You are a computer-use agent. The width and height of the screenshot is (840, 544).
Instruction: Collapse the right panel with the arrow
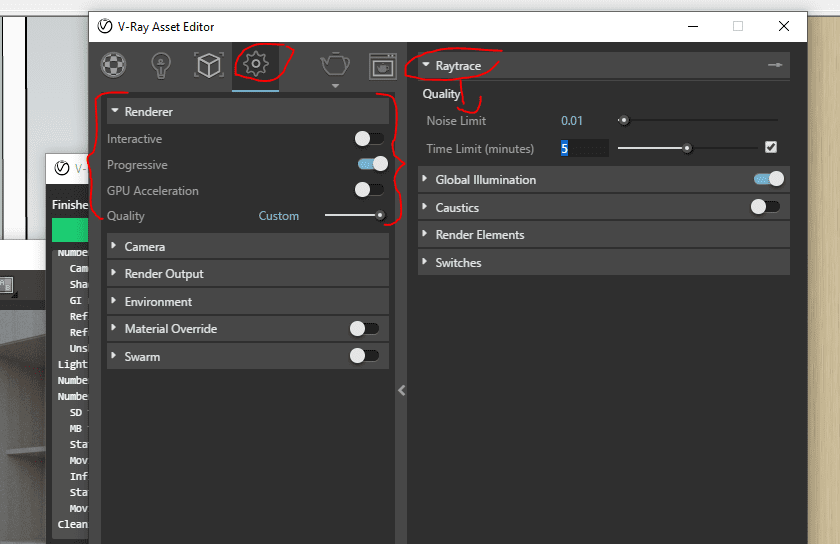pos(401,390)
